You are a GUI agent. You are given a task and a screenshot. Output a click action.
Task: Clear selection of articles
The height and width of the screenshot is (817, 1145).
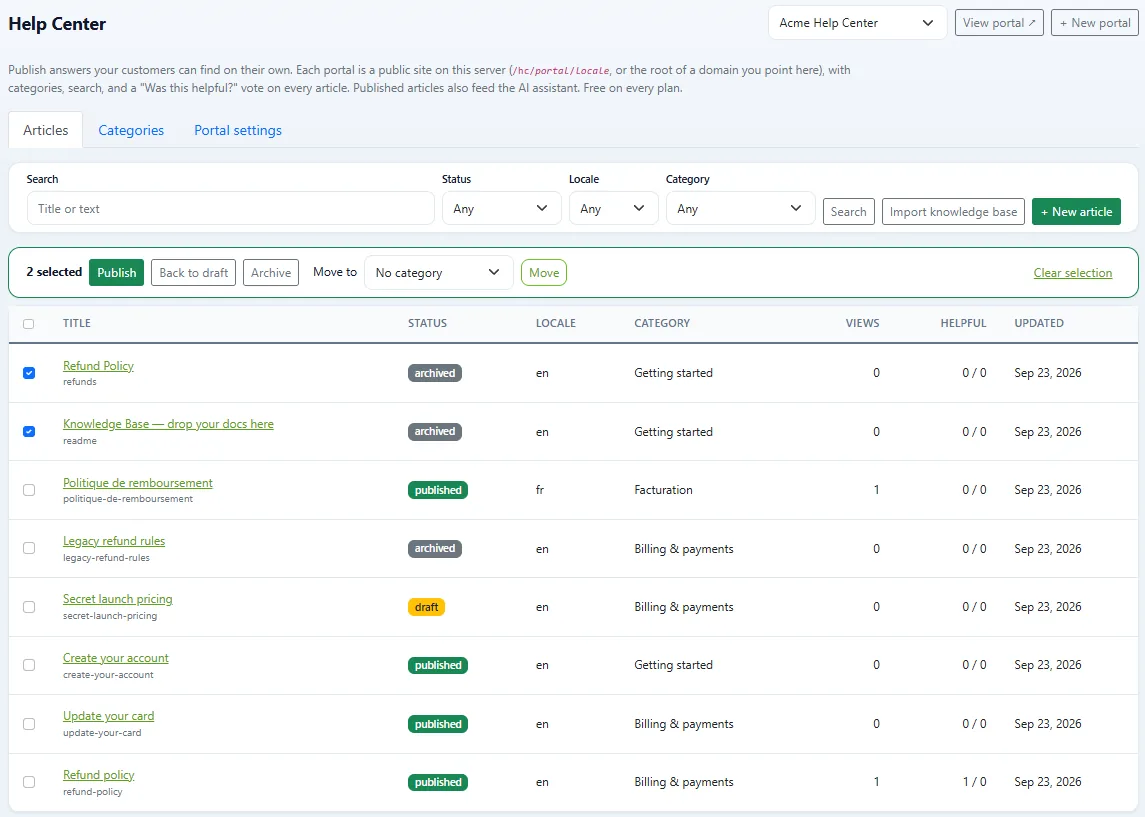point(1073,272)
